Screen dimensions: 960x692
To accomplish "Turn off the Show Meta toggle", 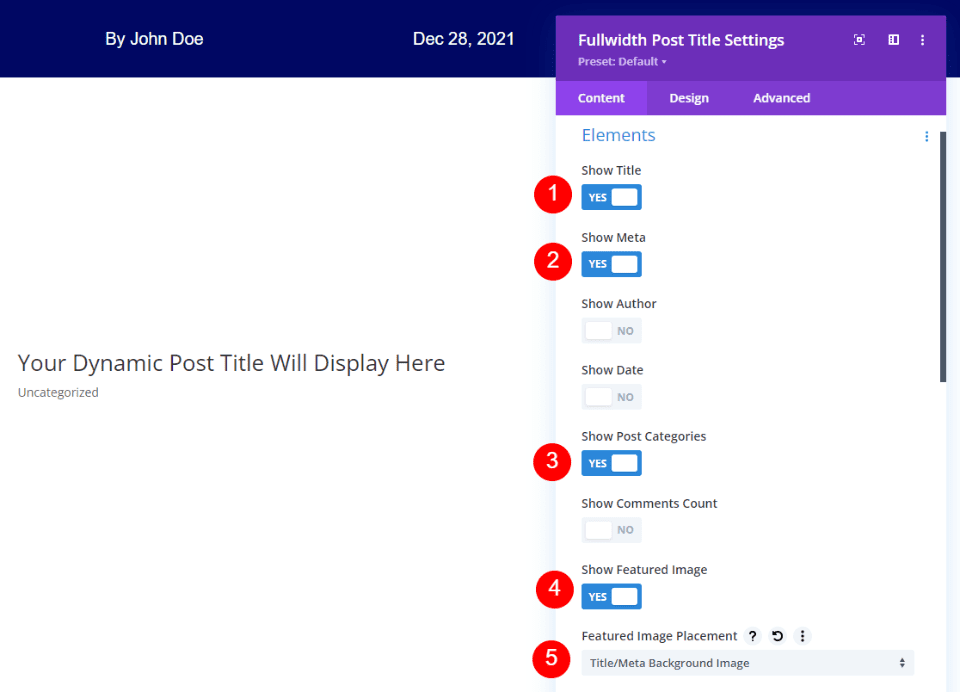I will tap(611, 263).
